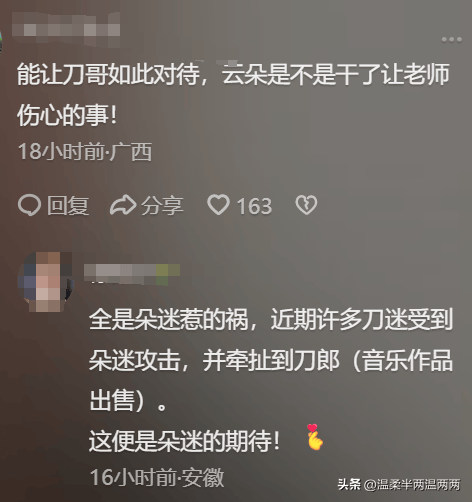The image size is (472, 502).
Task: Click the 163 like count
Action: click(x=254, y=206)
